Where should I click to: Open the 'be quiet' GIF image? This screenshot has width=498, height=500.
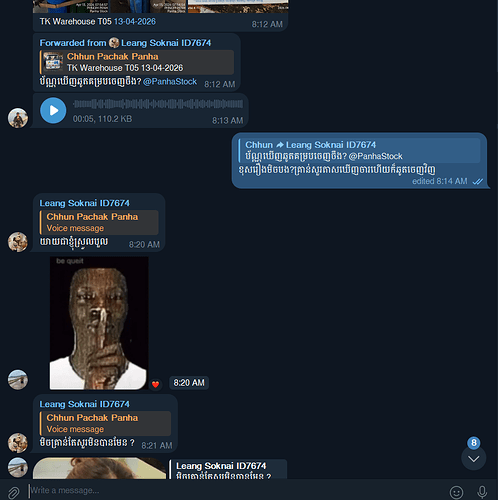tap(99, 323)
